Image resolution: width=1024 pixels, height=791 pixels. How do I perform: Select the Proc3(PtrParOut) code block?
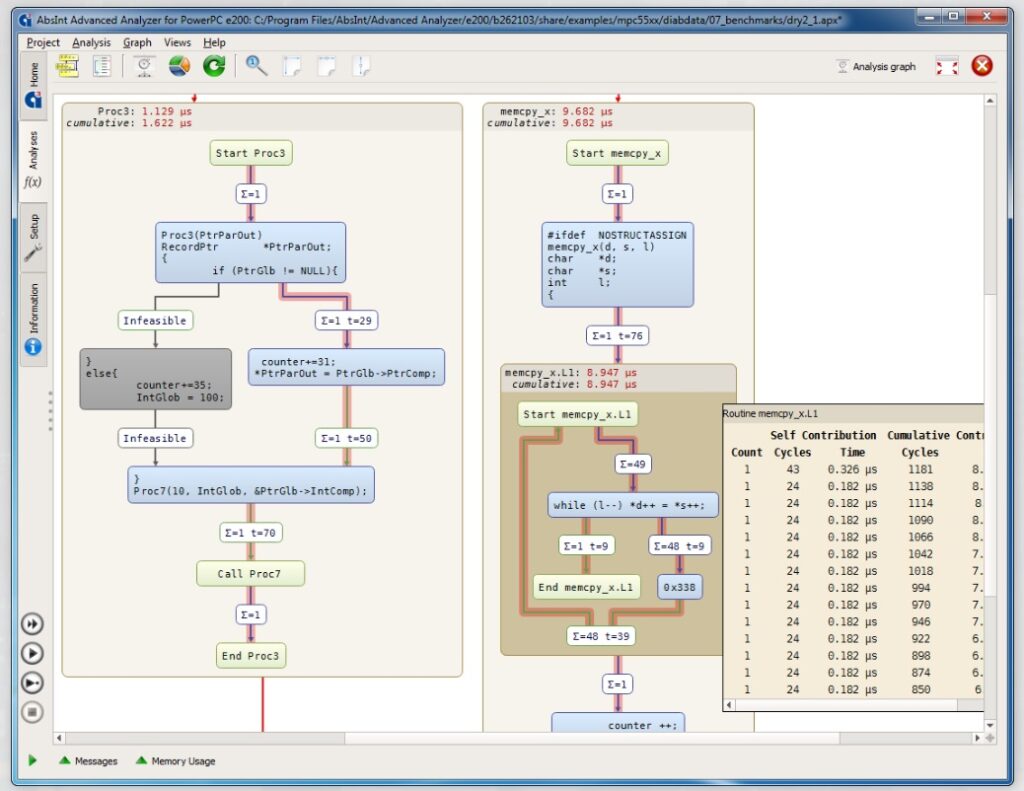(x=251, y=252)
